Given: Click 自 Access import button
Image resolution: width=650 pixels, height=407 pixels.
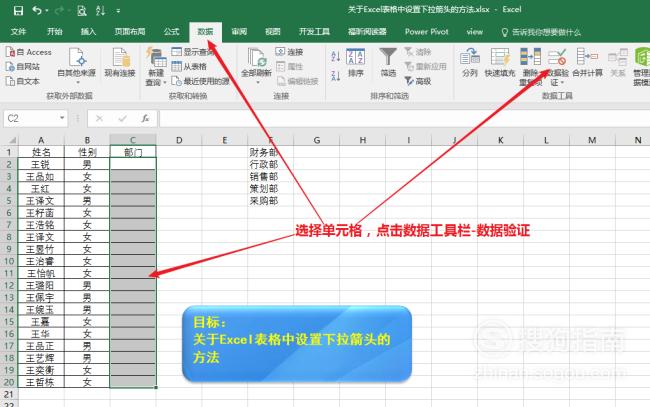Looking at the screenshot, I should (x=29, y=52).
